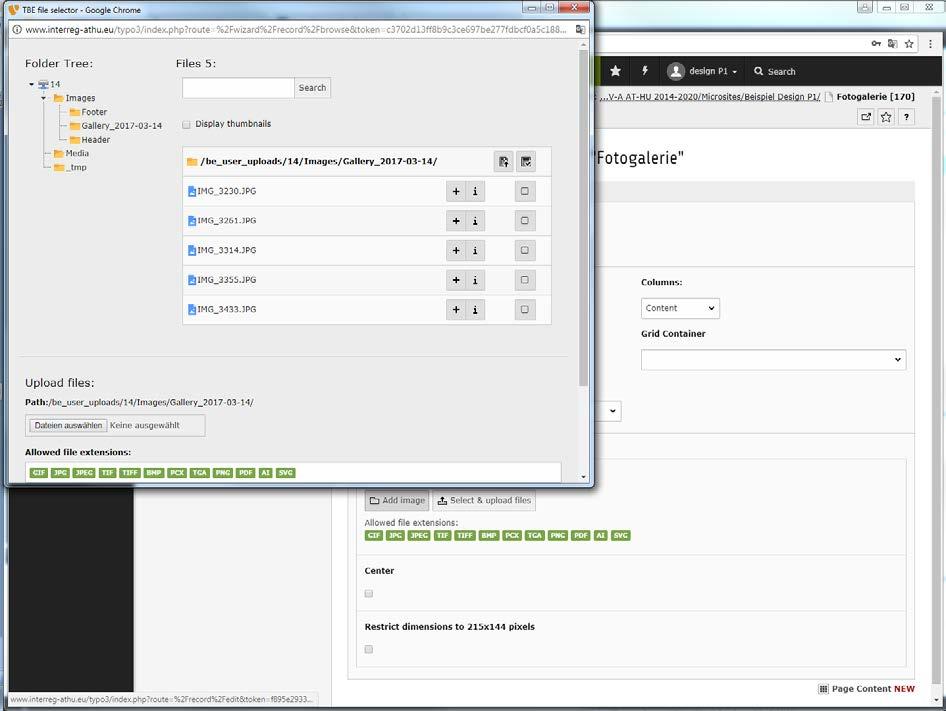
Task: Tick the selection checkbox for IMG_3314.JPG
Action: pos(525,250)
